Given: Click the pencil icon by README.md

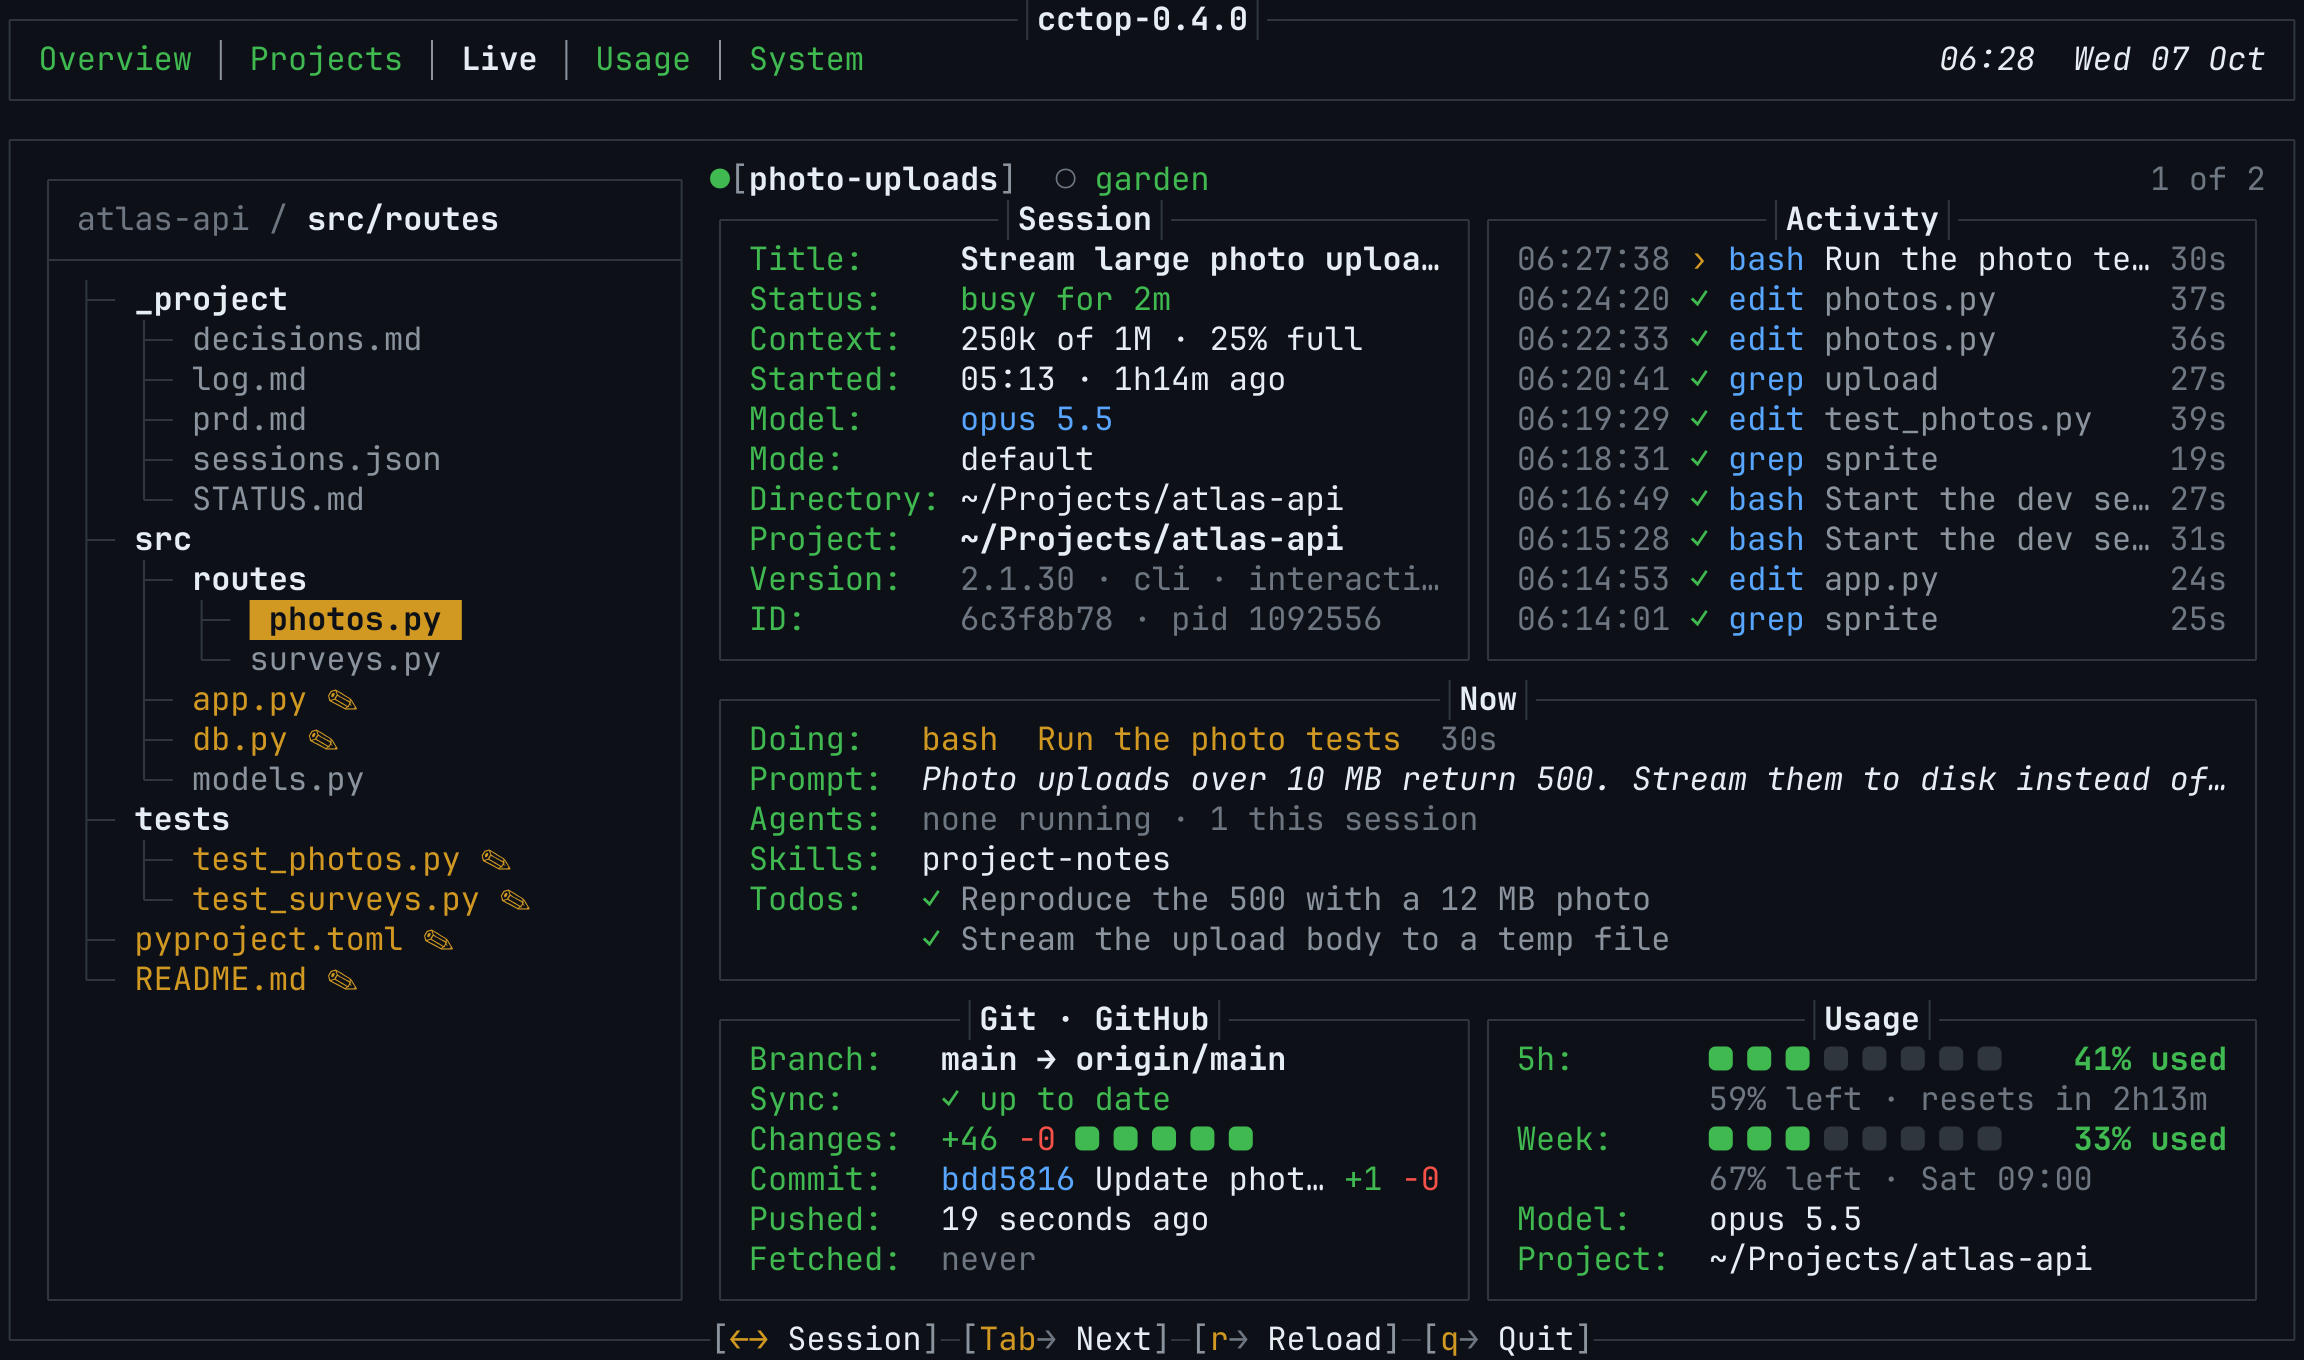Looking at the screenshot, I should click(343, 980).
